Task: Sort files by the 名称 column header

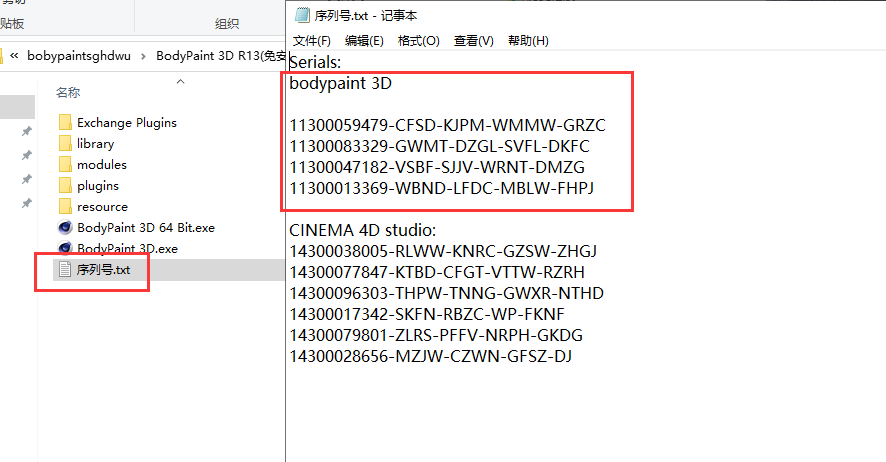Action: click(x=68, y=93)
